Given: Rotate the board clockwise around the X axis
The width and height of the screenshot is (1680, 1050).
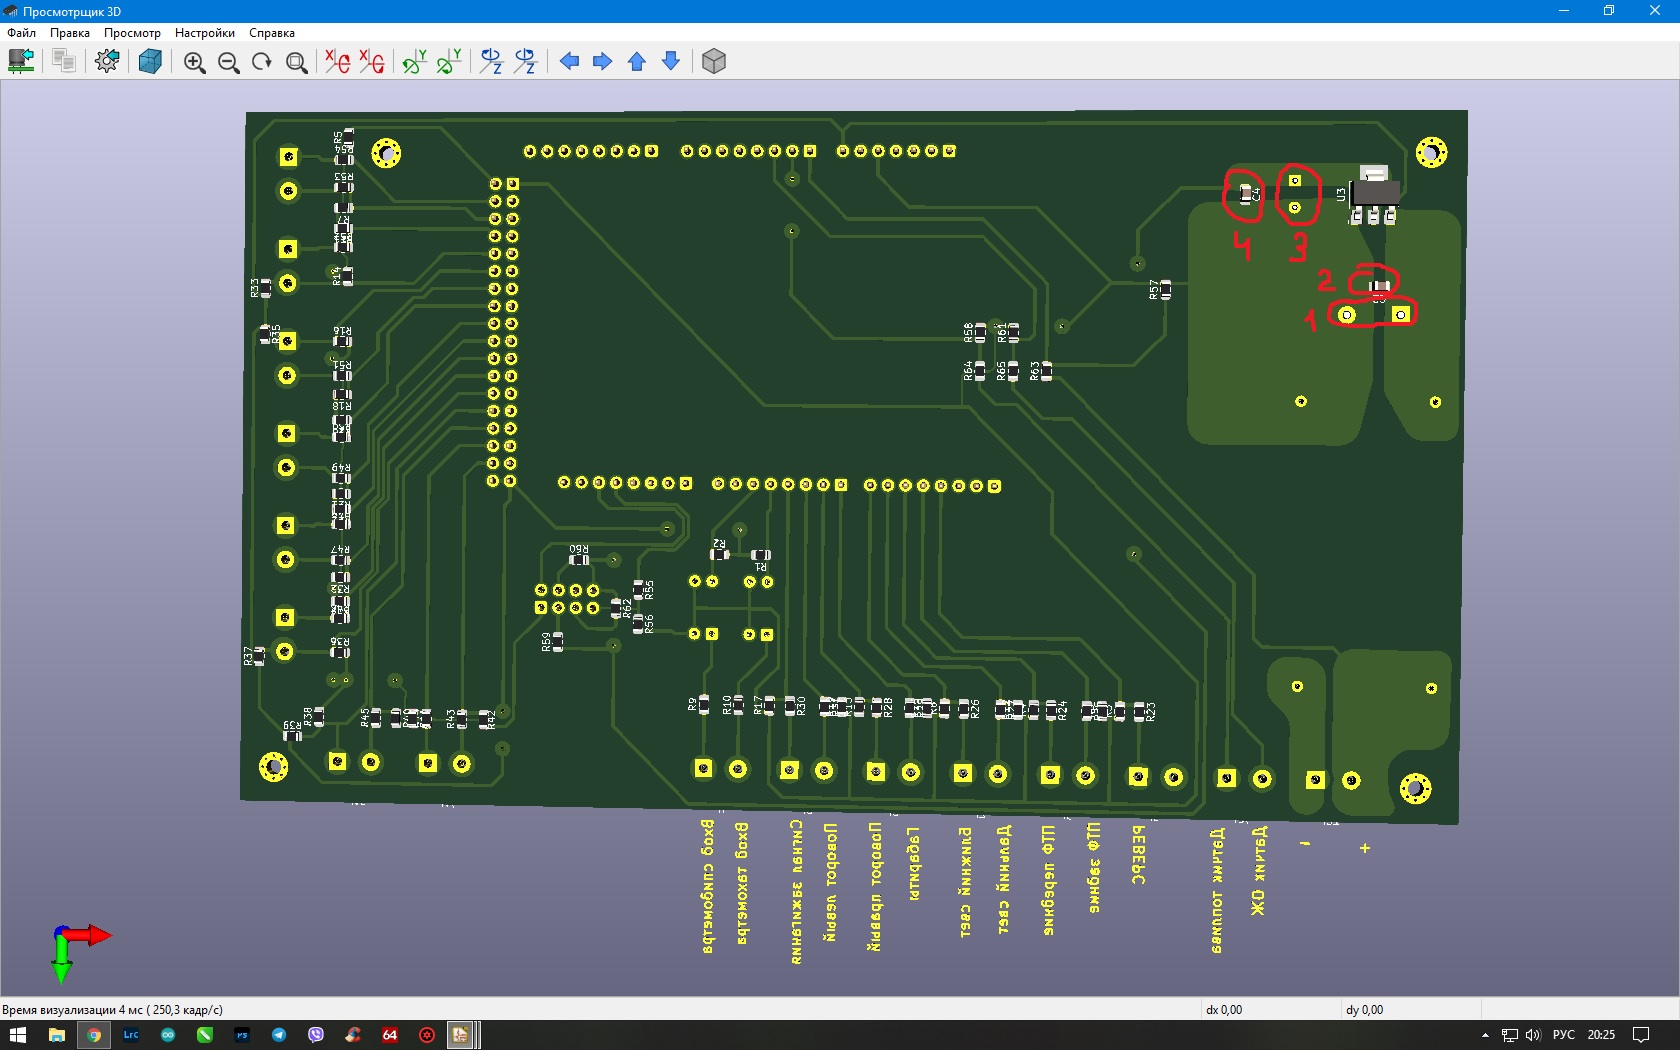Looking at the screenshot, I should point(338,62).
